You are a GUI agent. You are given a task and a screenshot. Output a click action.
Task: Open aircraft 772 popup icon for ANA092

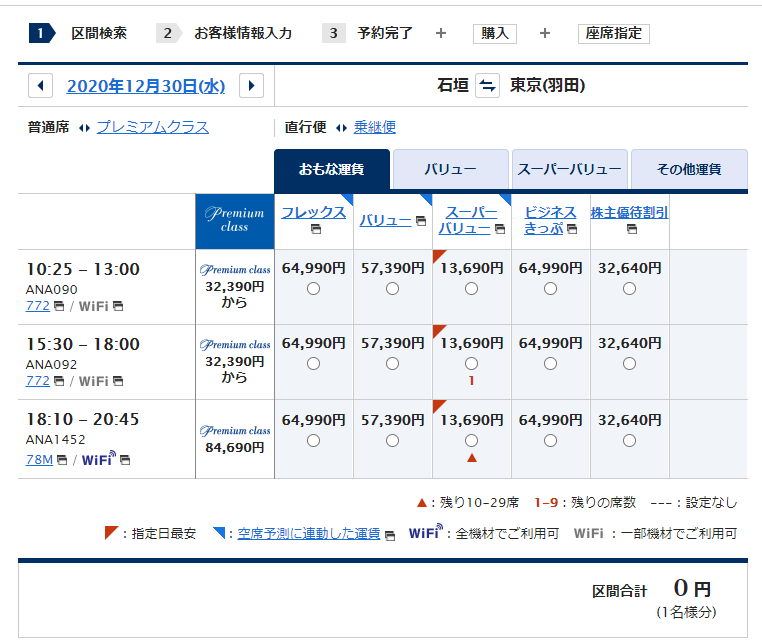59,381
